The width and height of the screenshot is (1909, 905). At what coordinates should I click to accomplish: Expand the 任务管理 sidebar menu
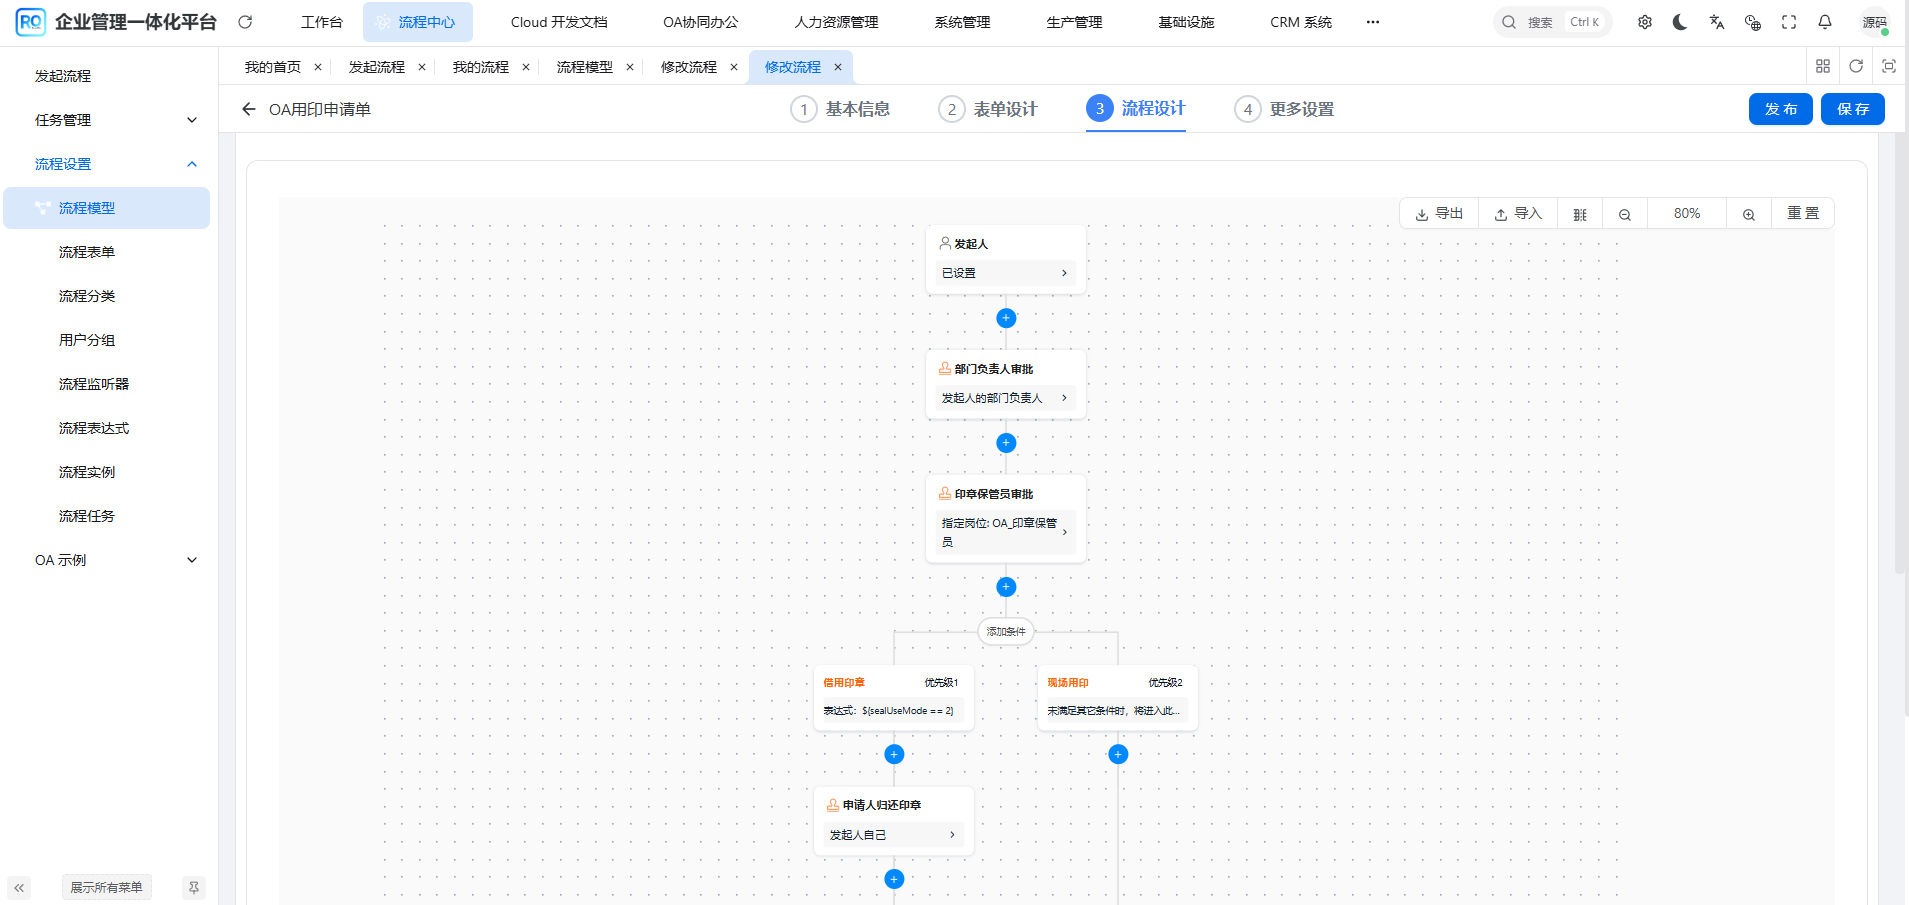point(116,120)
